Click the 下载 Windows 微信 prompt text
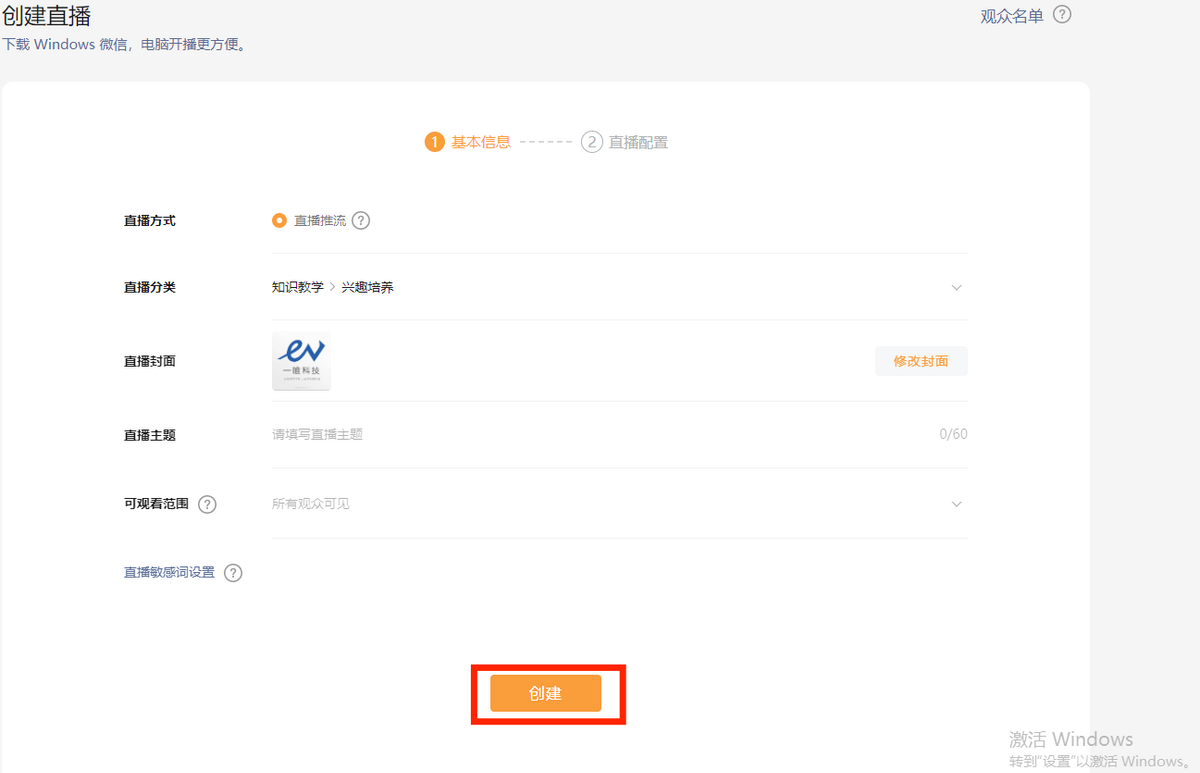Screen dimensions: 1200x773 click(124, 45)
